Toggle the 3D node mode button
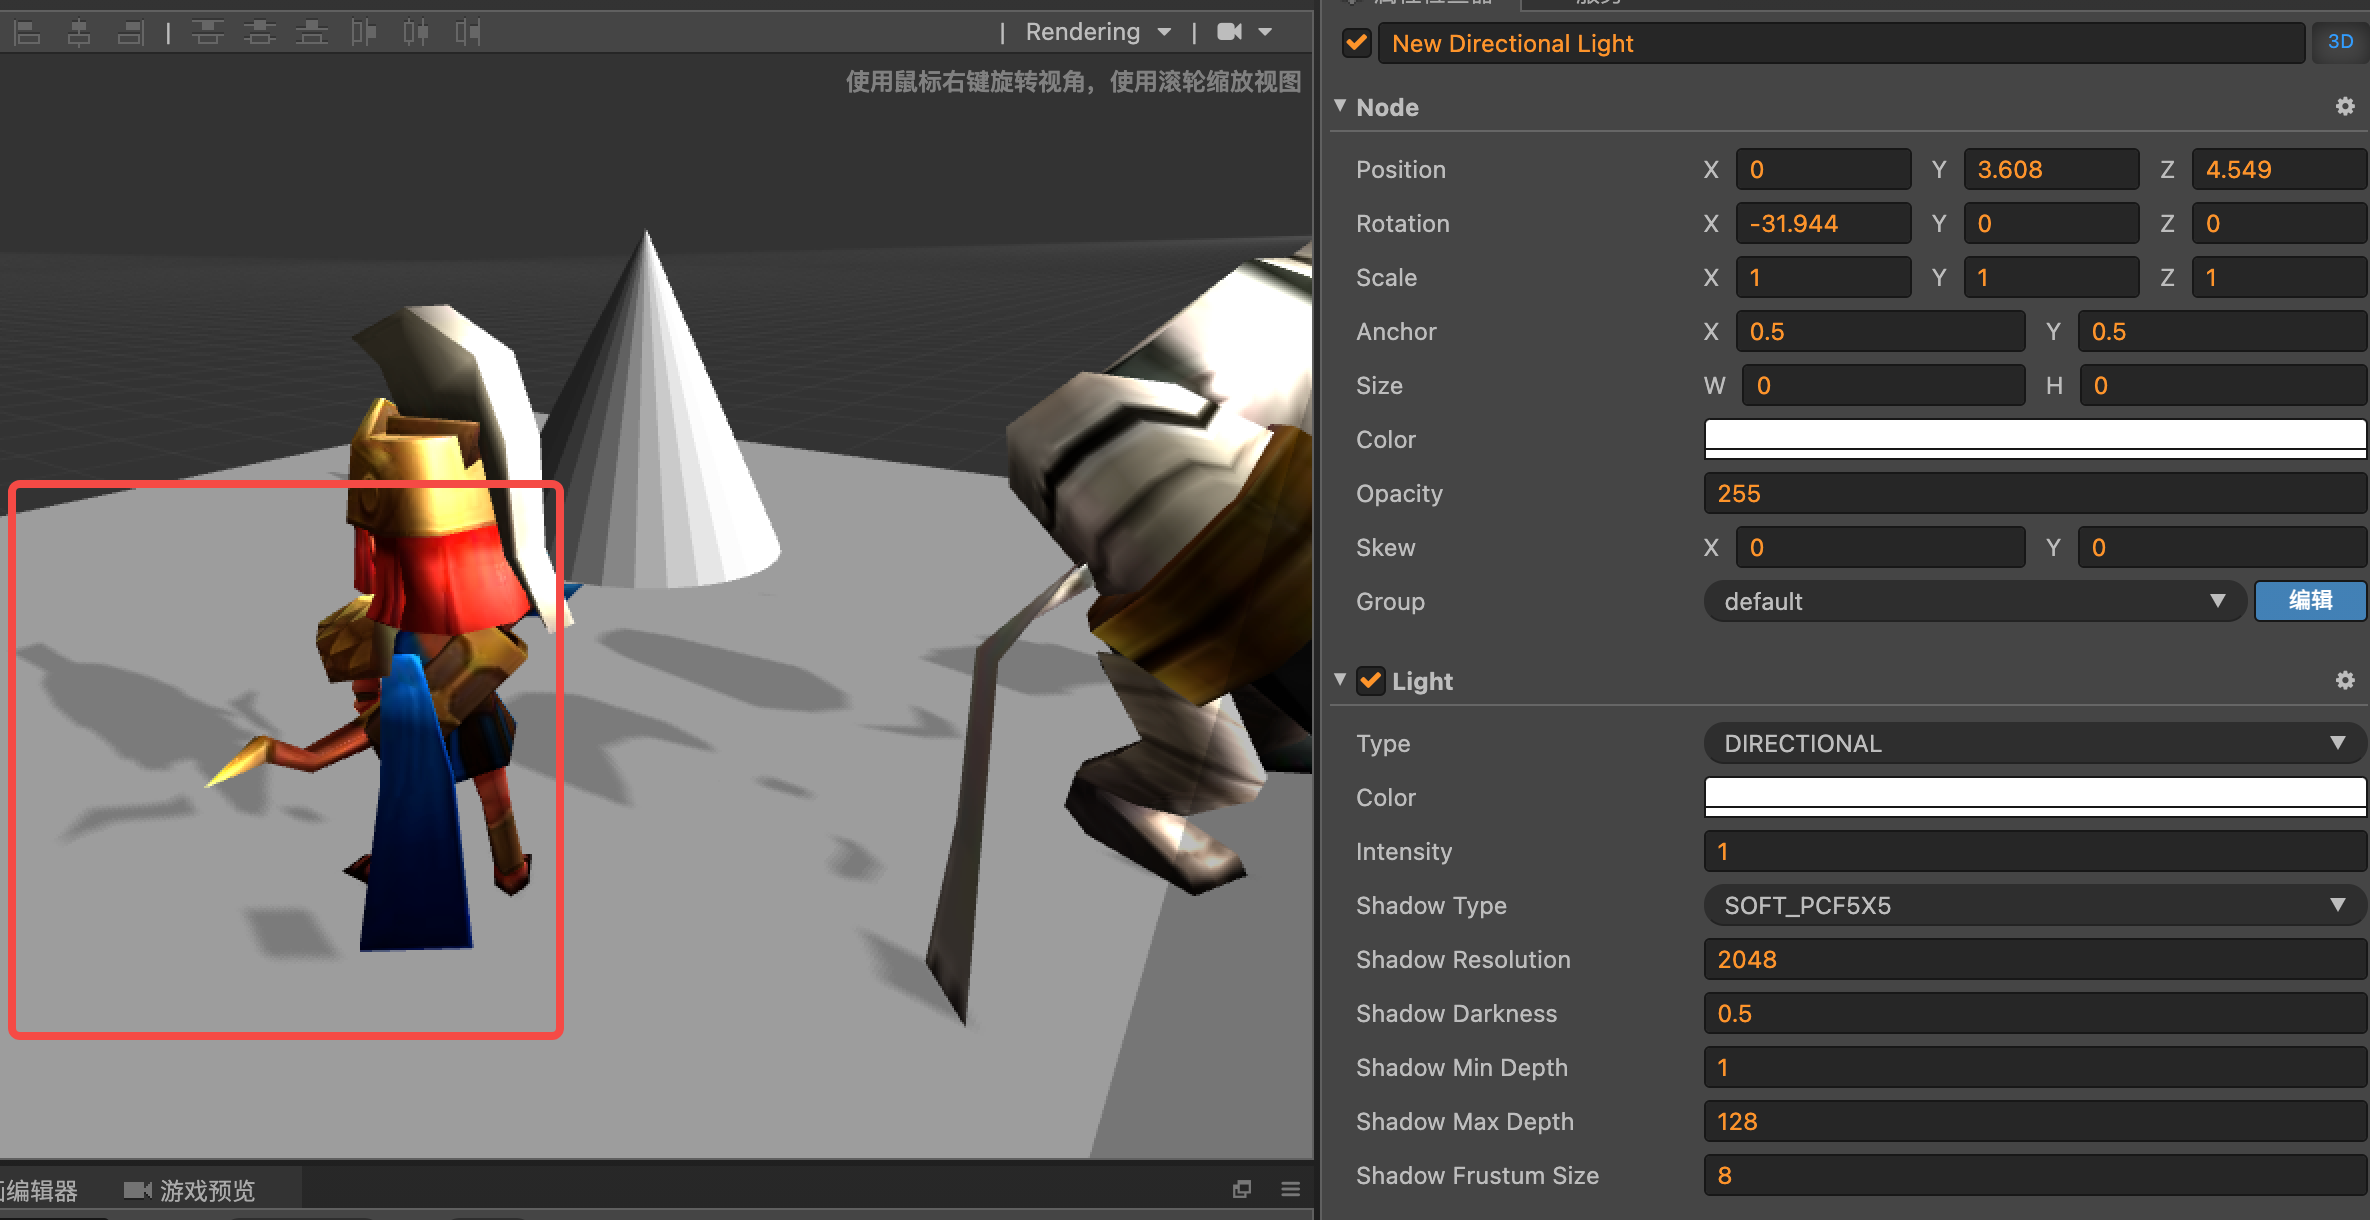2370x1220 pixels. [x=2339, y=42]
